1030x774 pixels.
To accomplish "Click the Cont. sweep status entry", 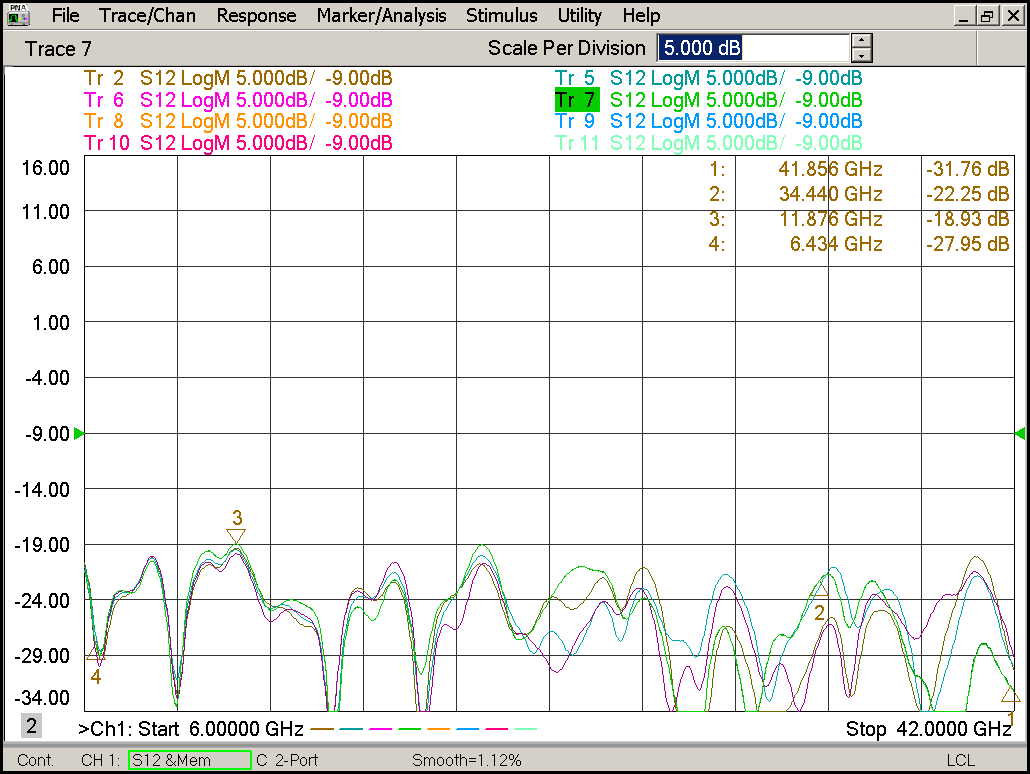I will point(35,760).
